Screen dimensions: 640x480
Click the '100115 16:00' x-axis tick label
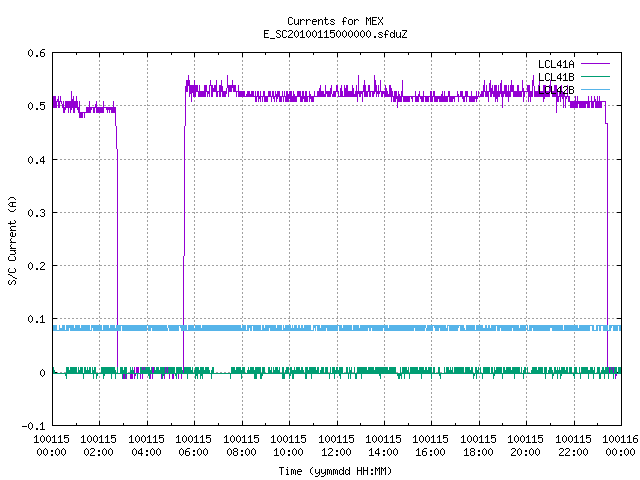[x=431, y=445]
